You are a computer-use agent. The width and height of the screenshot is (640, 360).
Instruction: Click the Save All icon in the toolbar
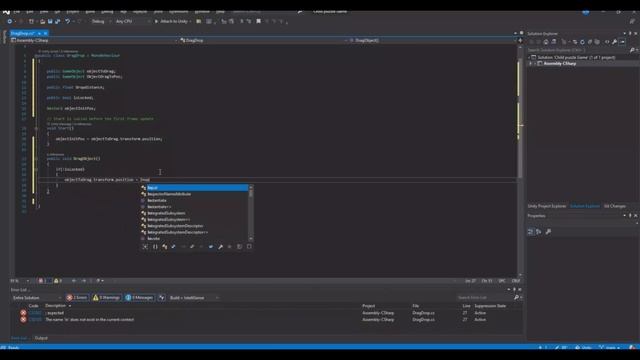tap(57, 21)
